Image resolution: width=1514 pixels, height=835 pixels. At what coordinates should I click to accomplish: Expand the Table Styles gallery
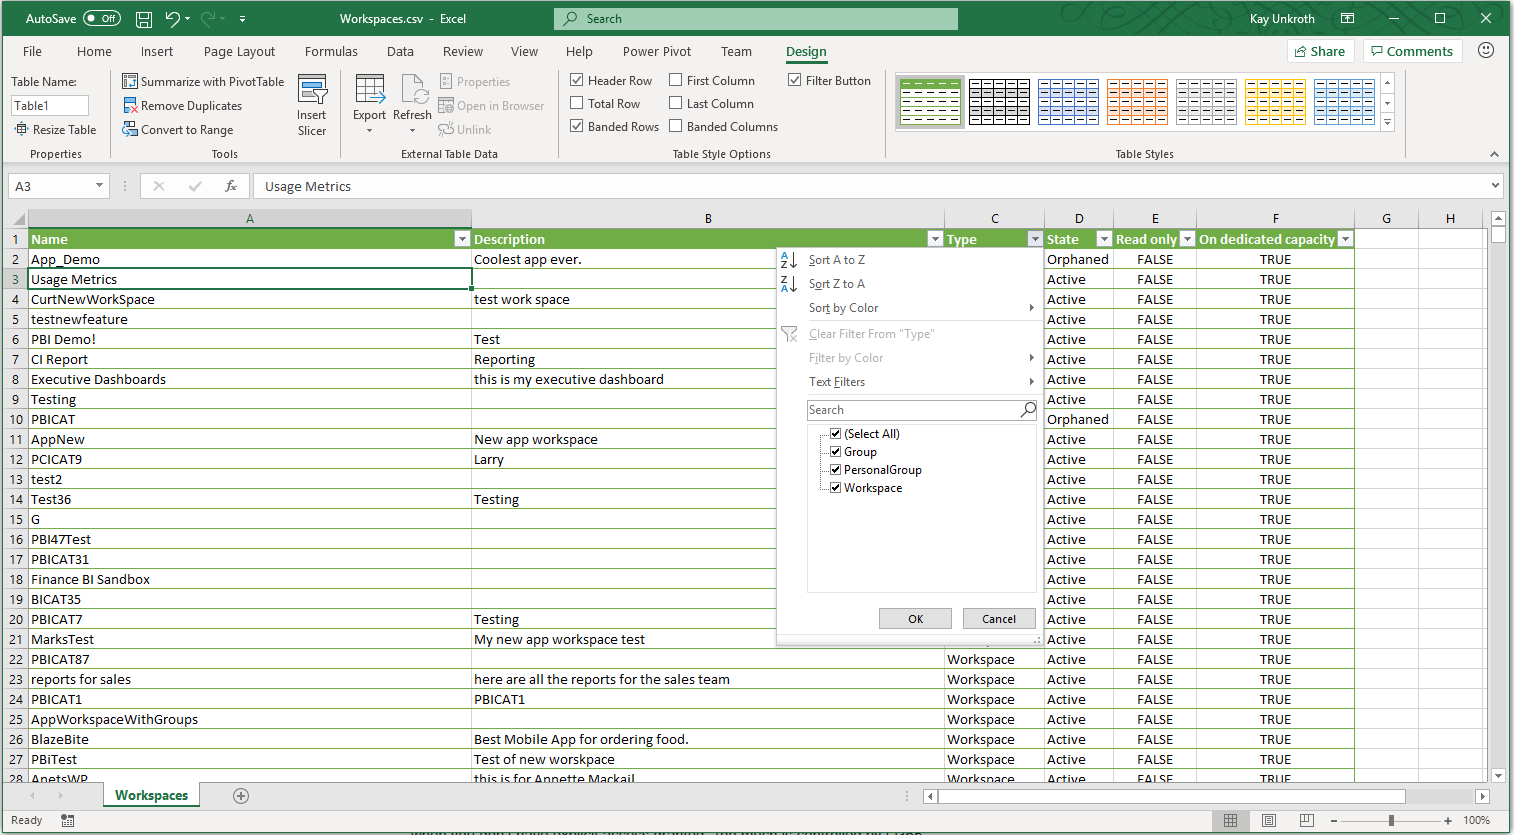click(x=1387, y=123)
